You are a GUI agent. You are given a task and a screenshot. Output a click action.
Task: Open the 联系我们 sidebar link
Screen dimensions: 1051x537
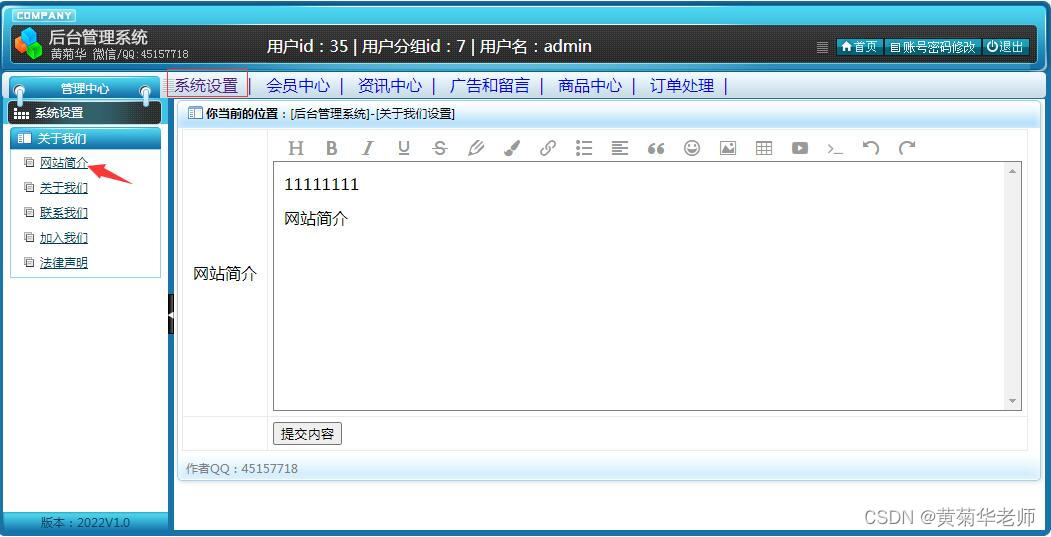pyautogui.click(x=64, y=213)
